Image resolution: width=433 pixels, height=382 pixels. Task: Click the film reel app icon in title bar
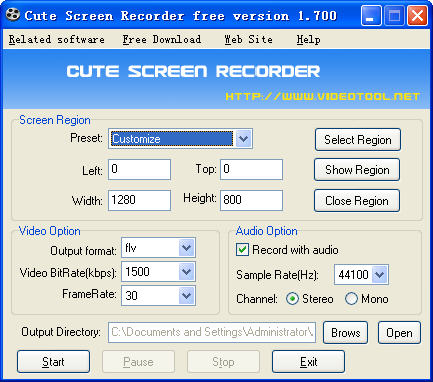click(13, 15)
